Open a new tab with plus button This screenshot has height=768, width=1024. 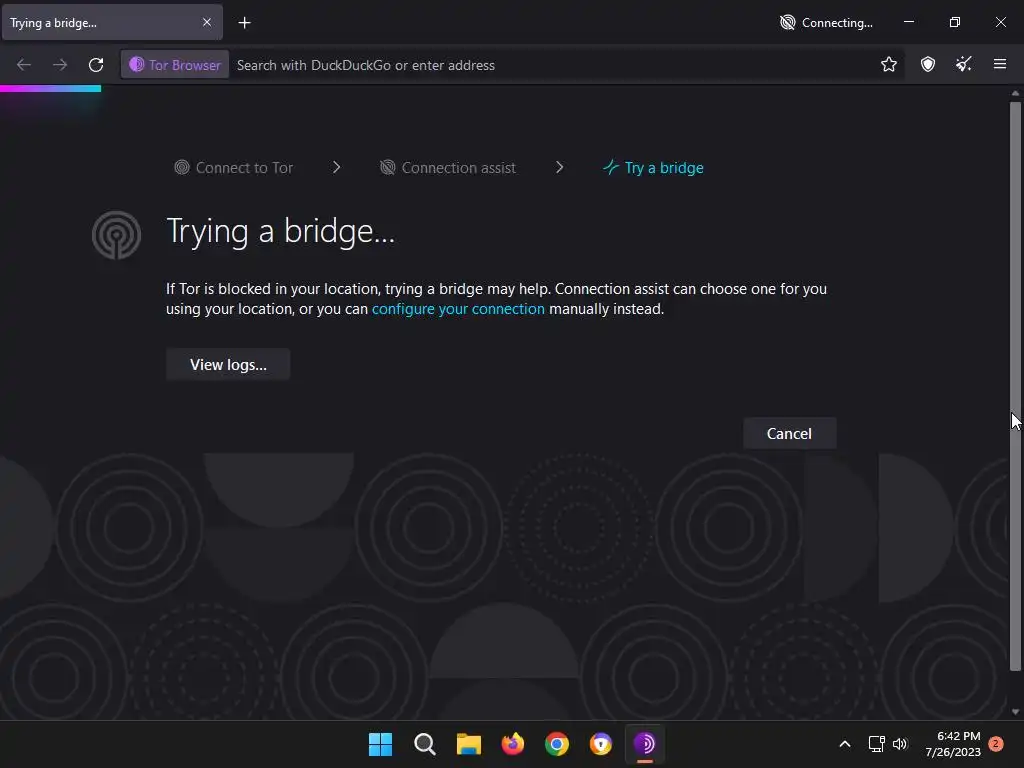[x=244, y=23]
